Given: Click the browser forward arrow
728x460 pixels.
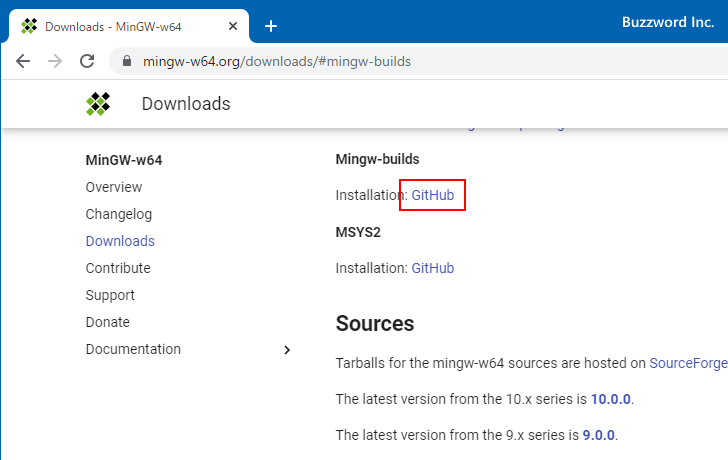Looking at the screenshot, I should (55, 61).
